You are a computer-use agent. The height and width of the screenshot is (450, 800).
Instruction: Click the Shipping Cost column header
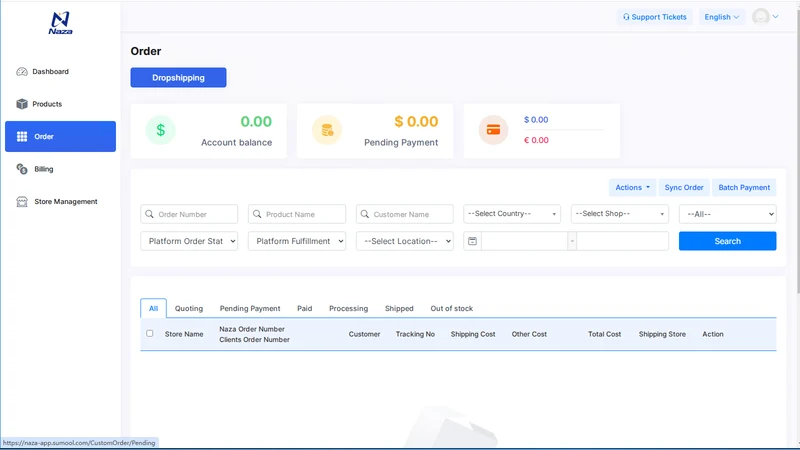pyautogui.click(x=473, y=334)
